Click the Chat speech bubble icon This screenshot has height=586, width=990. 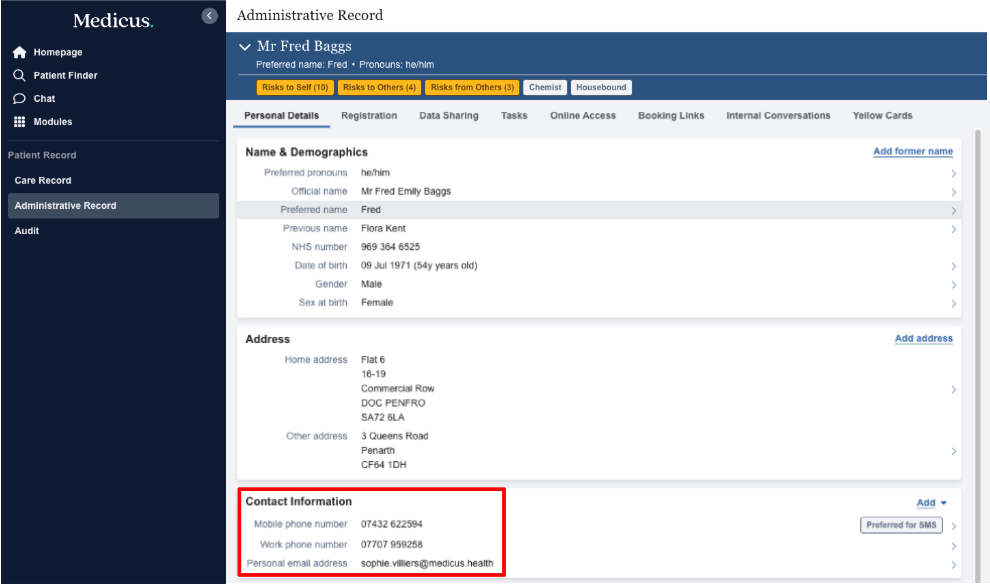[x=19, y=99]
